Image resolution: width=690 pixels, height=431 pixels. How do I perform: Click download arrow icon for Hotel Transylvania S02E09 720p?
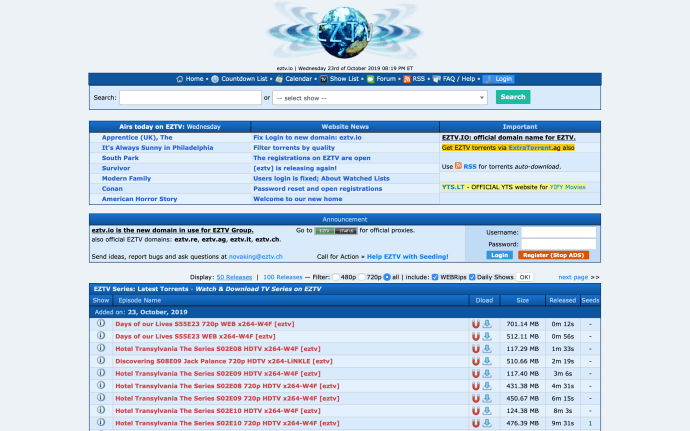487,397
